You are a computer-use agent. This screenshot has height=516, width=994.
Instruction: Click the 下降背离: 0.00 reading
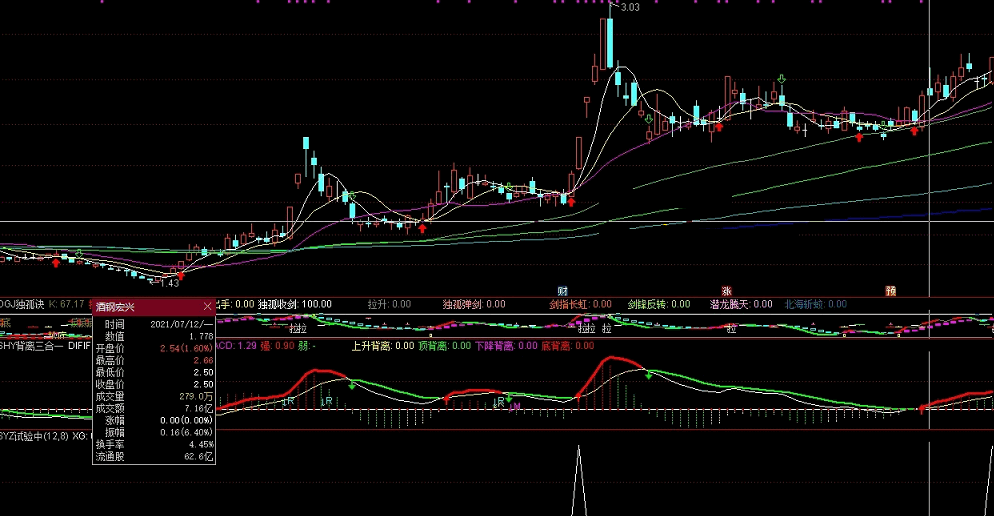click(506, 346)
